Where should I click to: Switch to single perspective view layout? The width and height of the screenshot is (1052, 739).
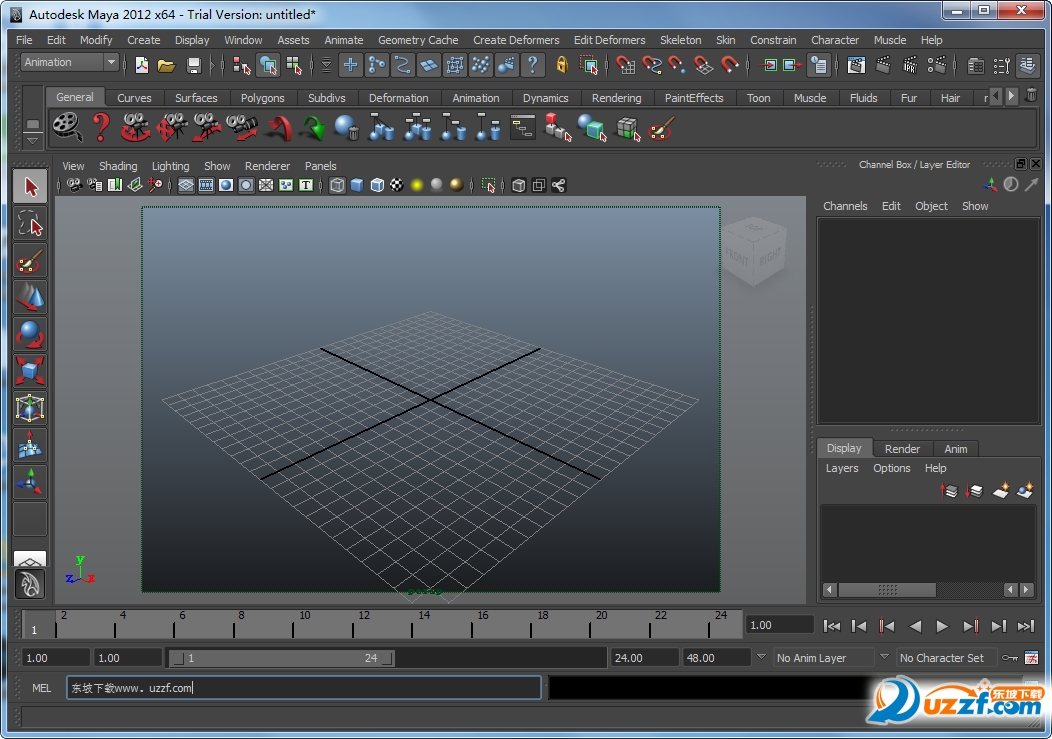click(30, 558)
